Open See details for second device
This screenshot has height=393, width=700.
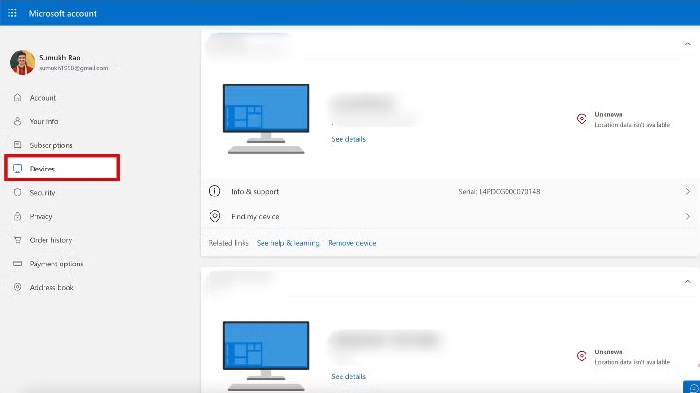click(x=349, y=376)
